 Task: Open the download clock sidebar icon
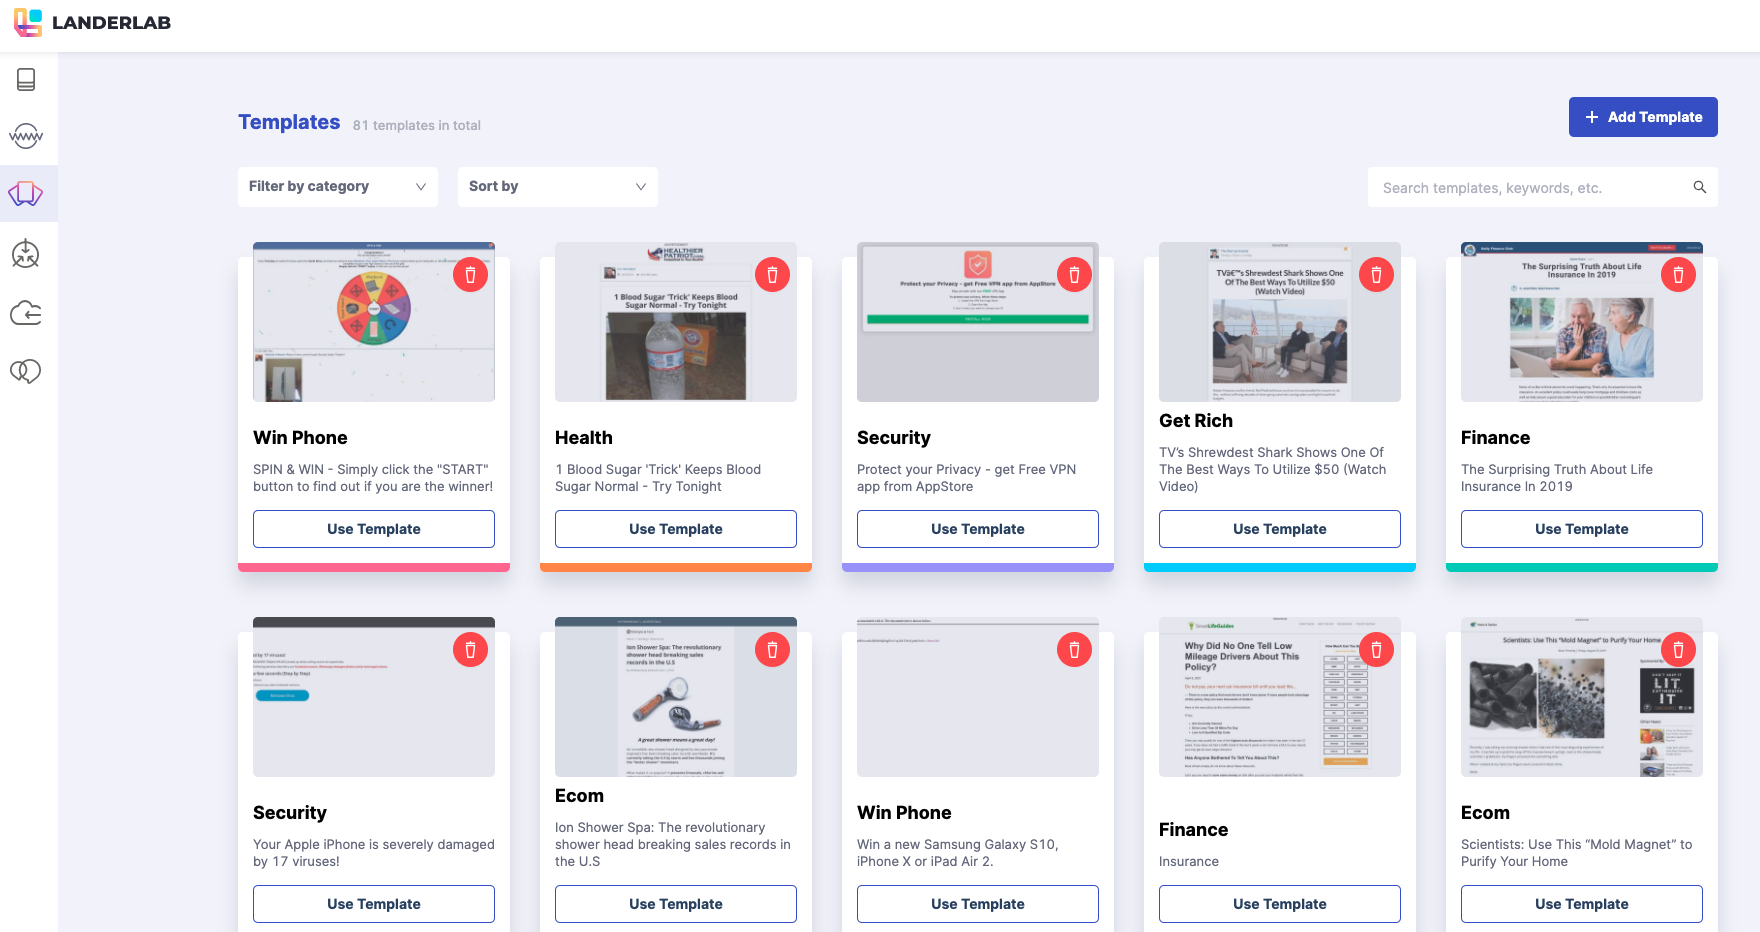pyautogui.click(x=26, y=254)
